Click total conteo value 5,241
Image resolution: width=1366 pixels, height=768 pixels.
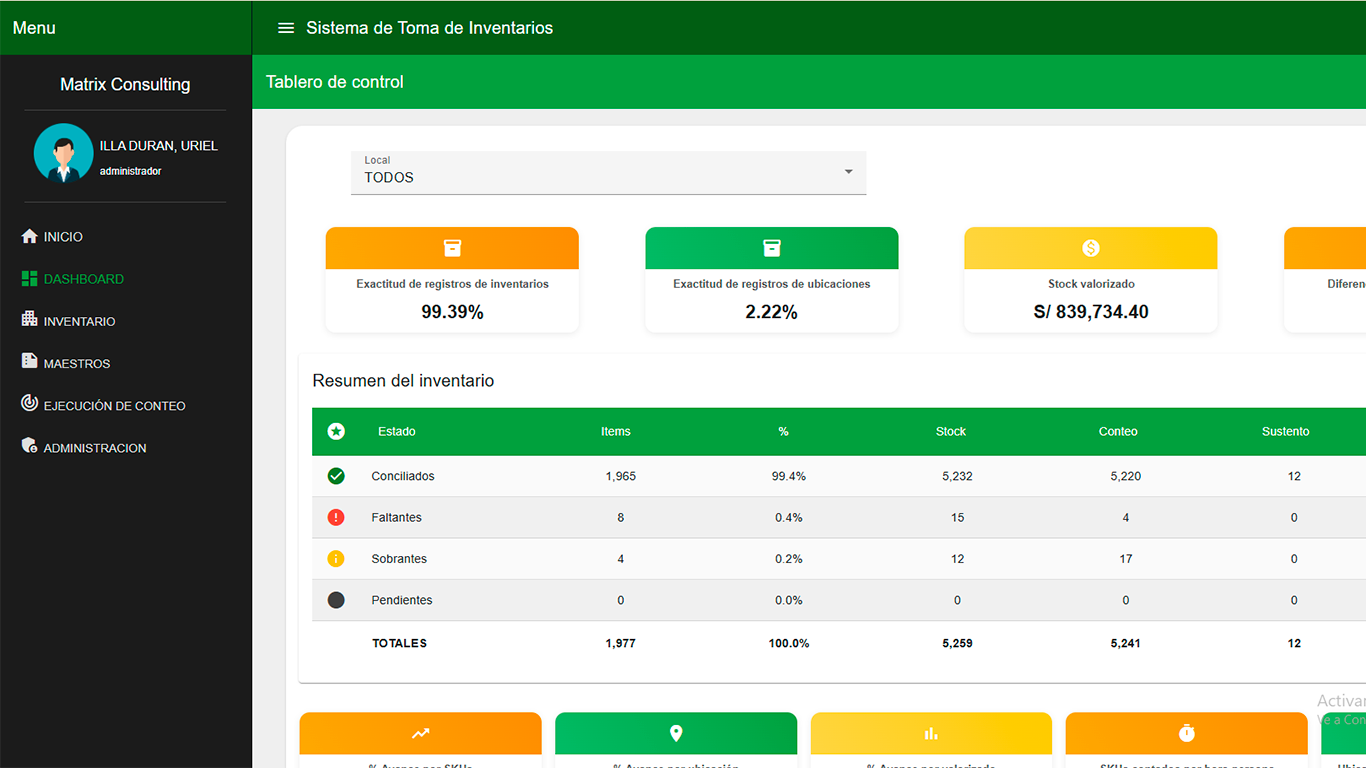tap(1126, 643)
